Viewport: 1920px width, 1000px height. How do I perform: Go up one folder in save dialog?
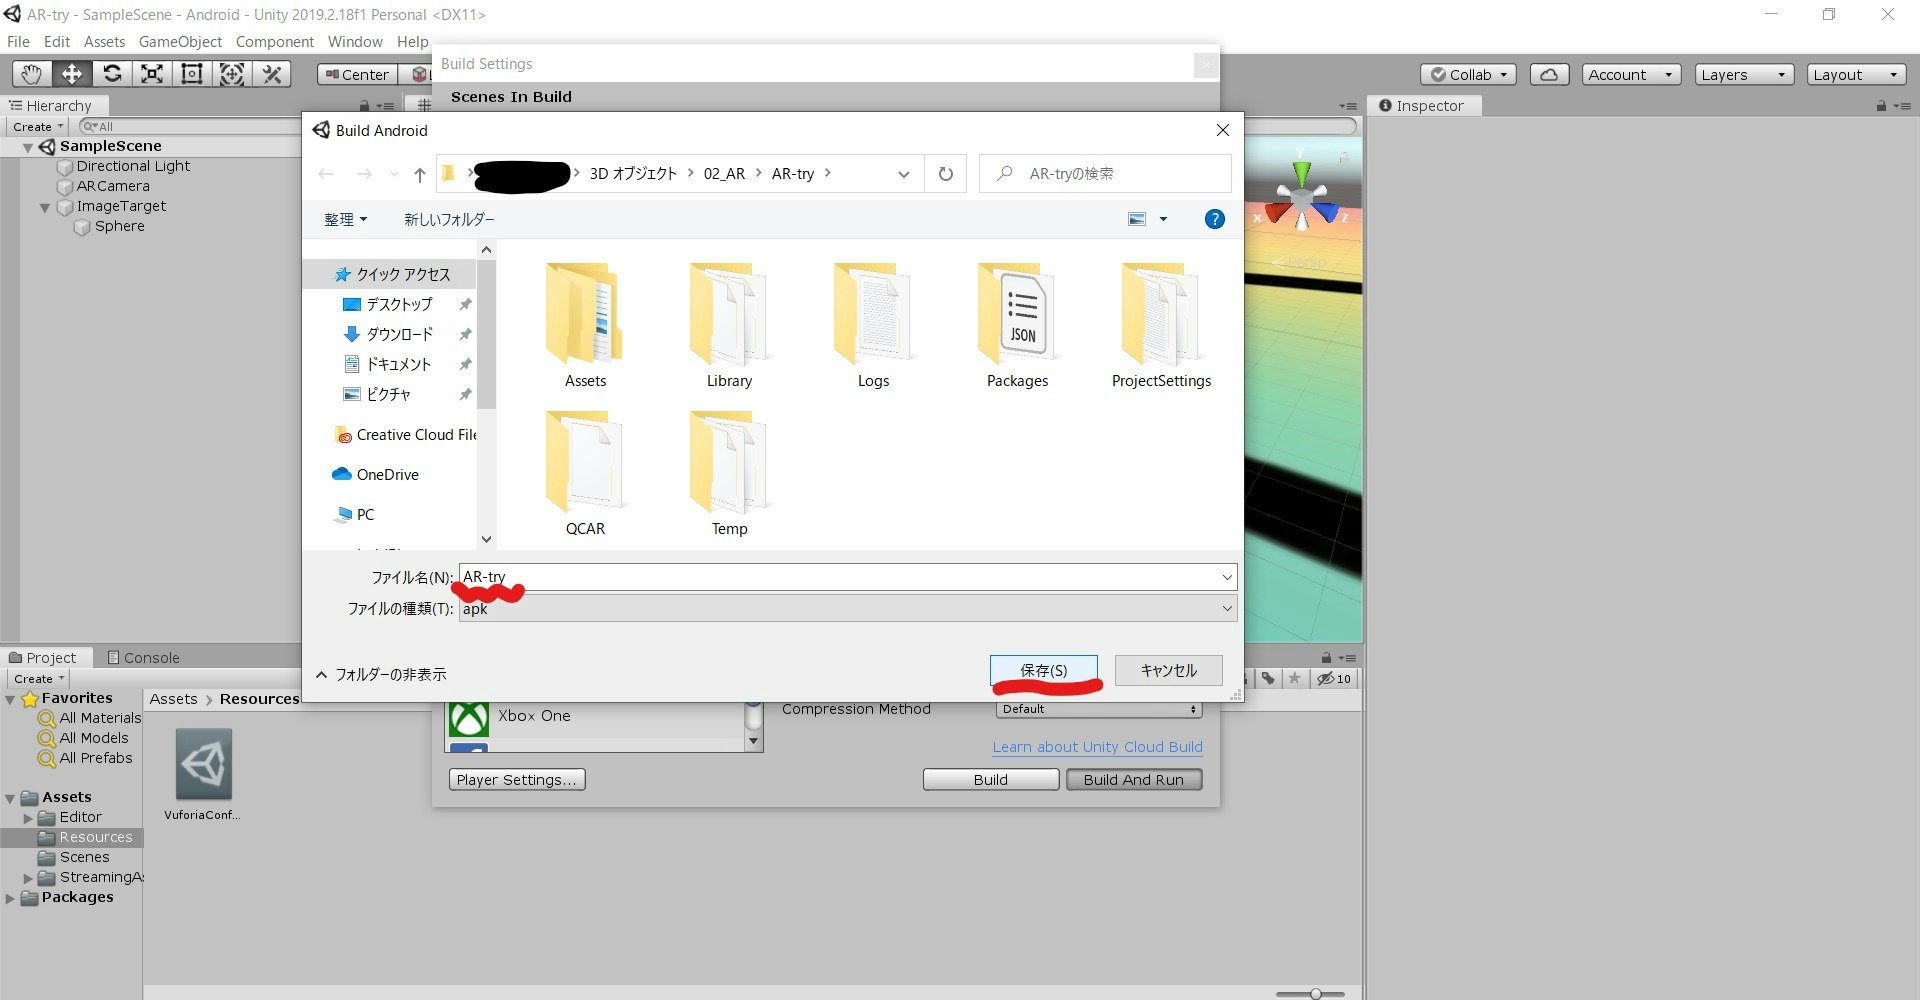pos(420,174)
